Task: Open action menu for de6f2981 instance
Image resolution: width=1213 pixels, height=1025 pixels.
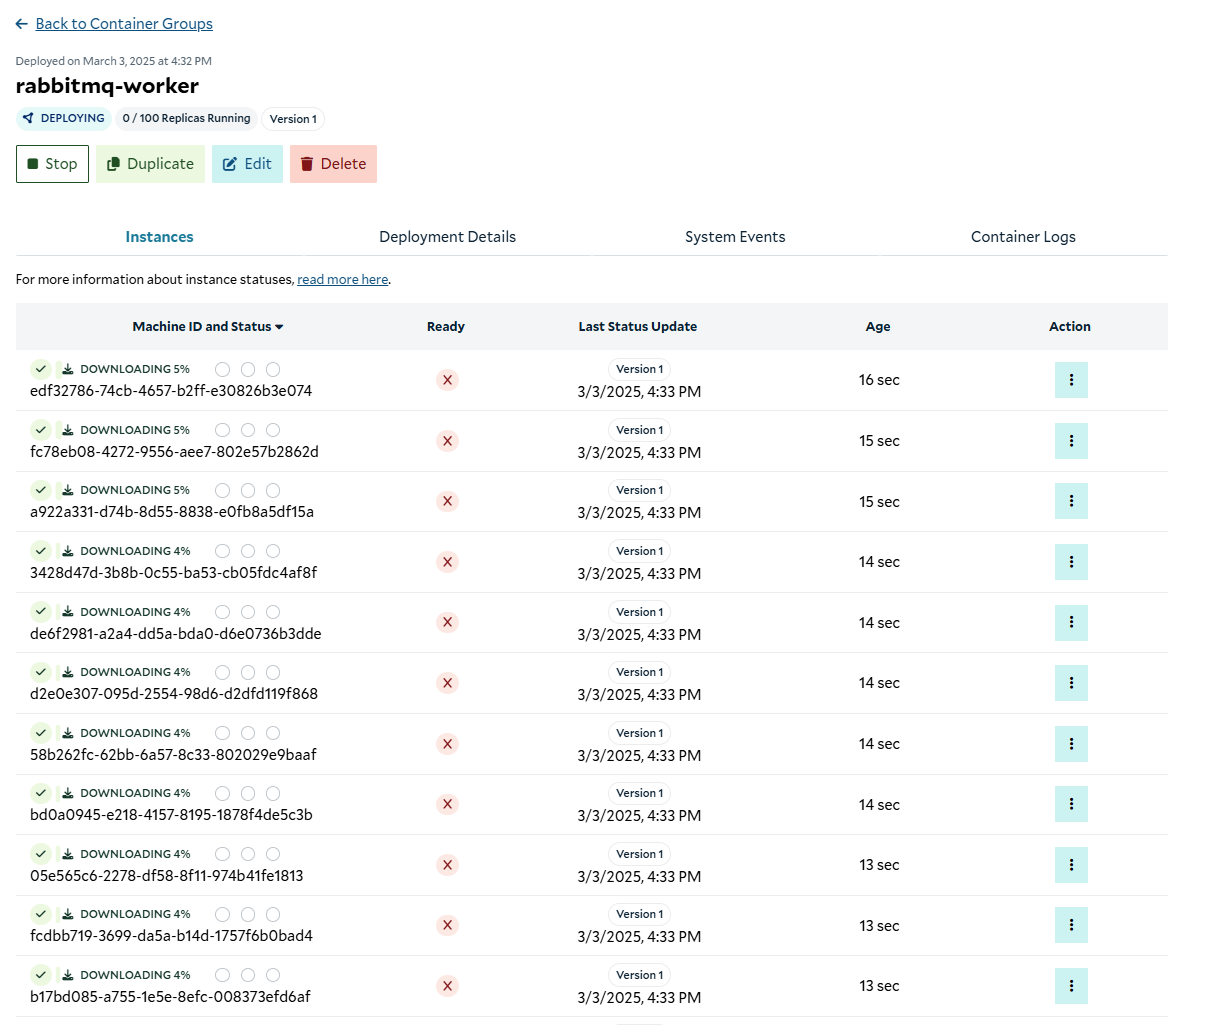Action: (1071, 623)
